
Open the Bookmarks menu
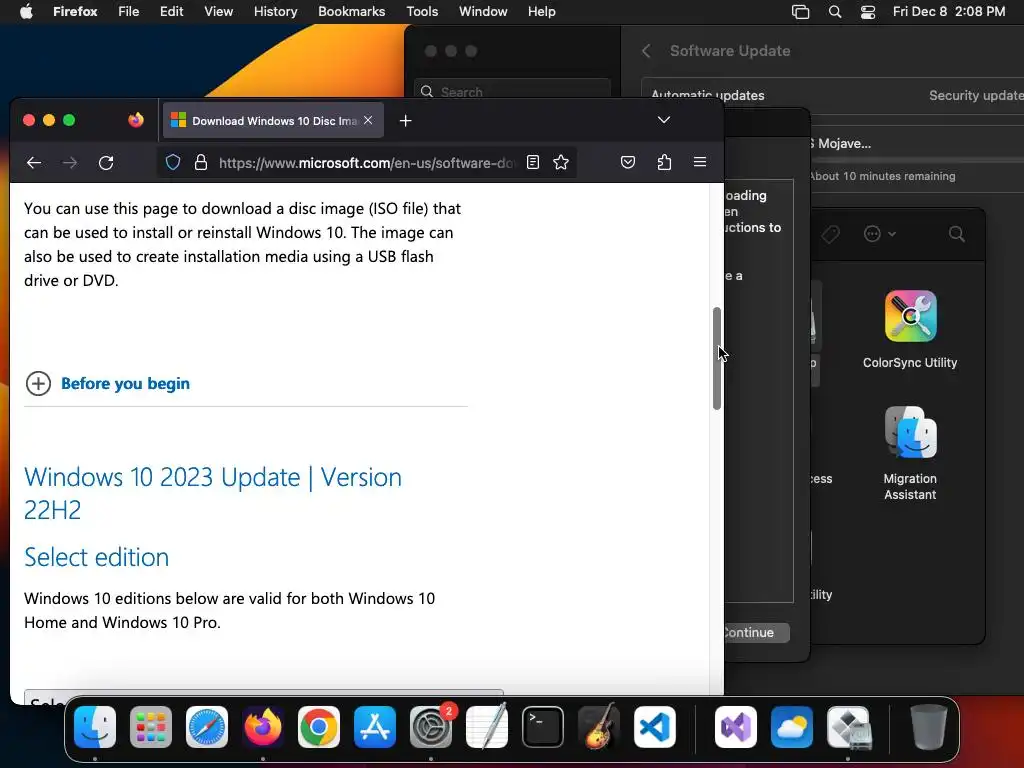pyautogui.click(x=351, y=12)
